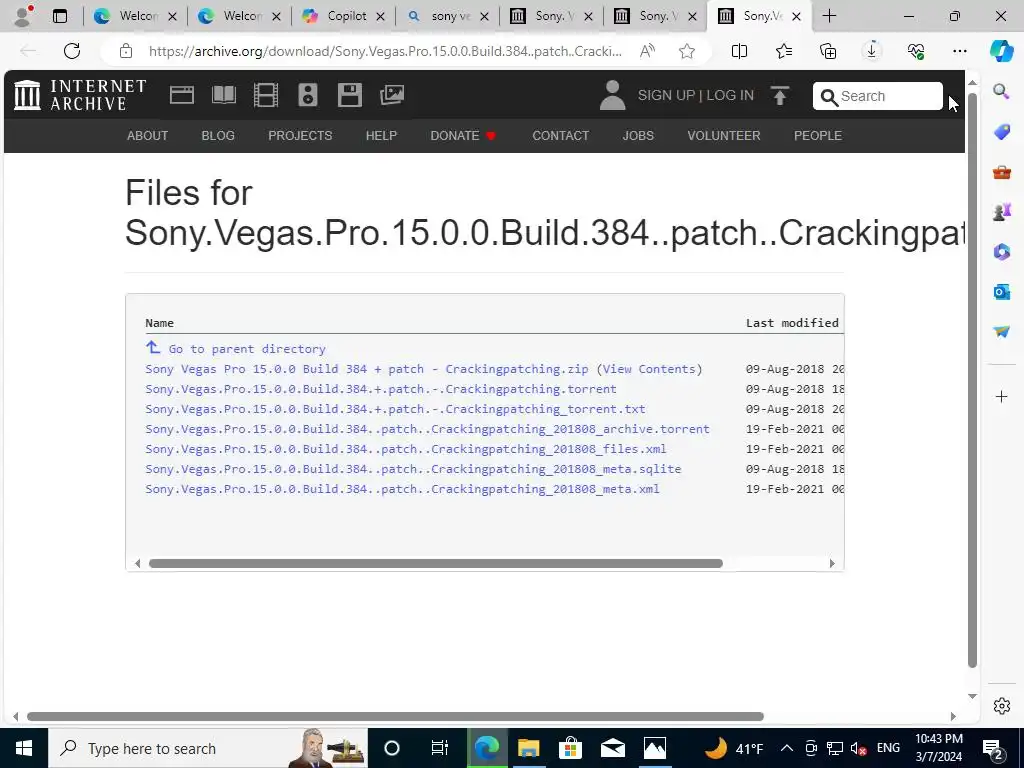This screenshot has width=1024, height=768.
Task: Click the Read aloud icon in address bar
Action: point(647,51)
